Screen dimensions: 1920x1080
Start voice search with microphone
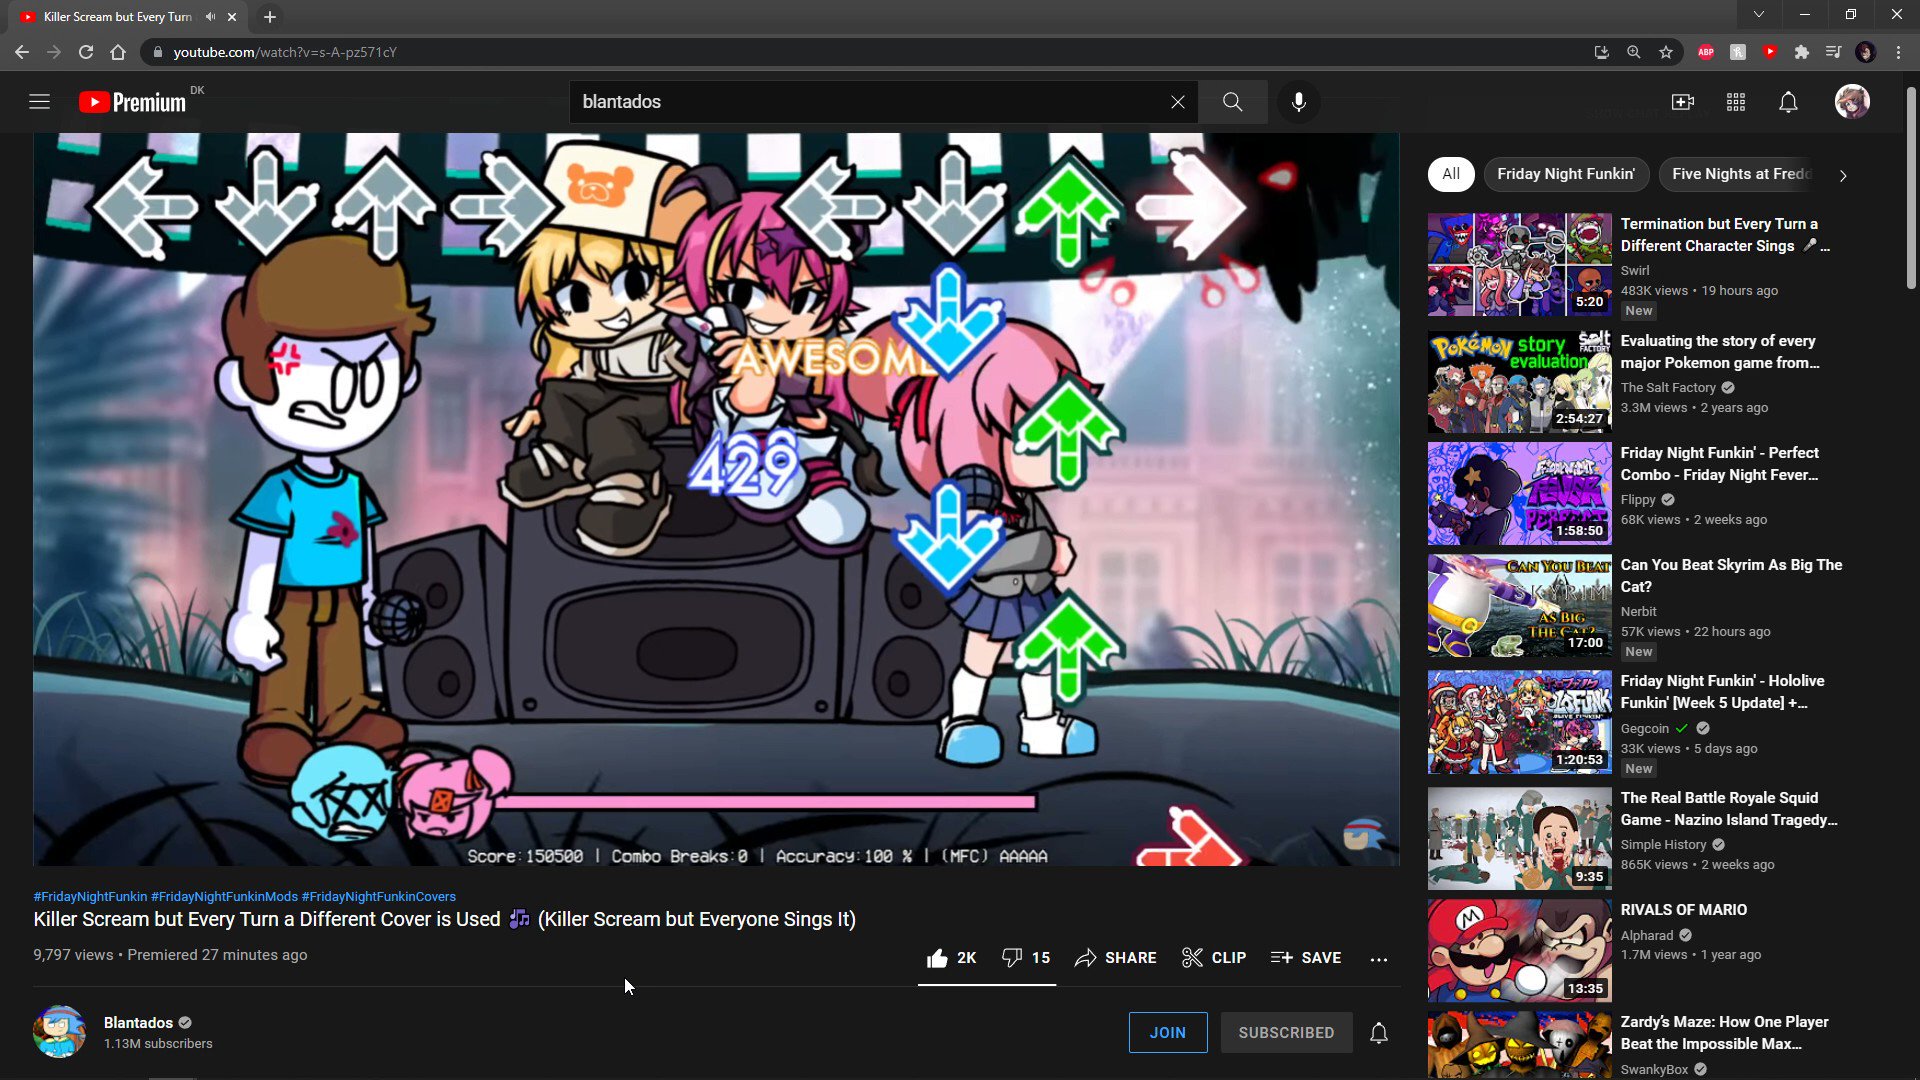pyautogui.click(x=1298, y=102)
